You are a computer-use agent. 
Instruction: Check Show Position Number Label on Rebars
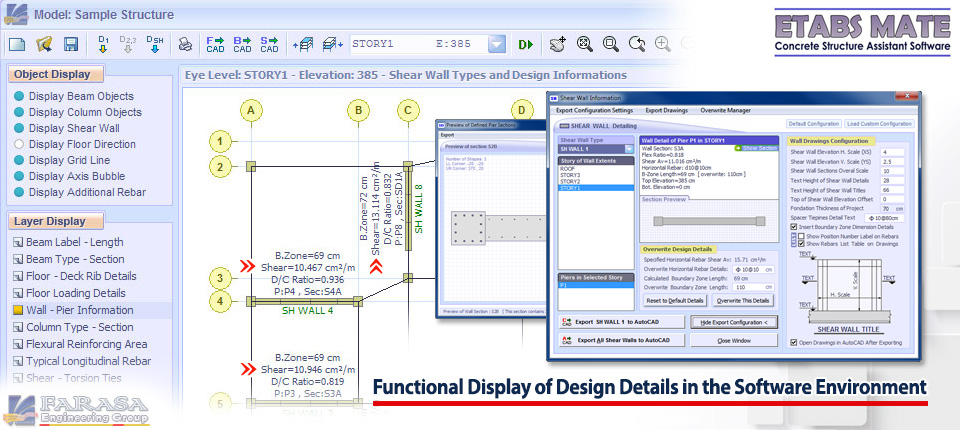coord(801,235)
